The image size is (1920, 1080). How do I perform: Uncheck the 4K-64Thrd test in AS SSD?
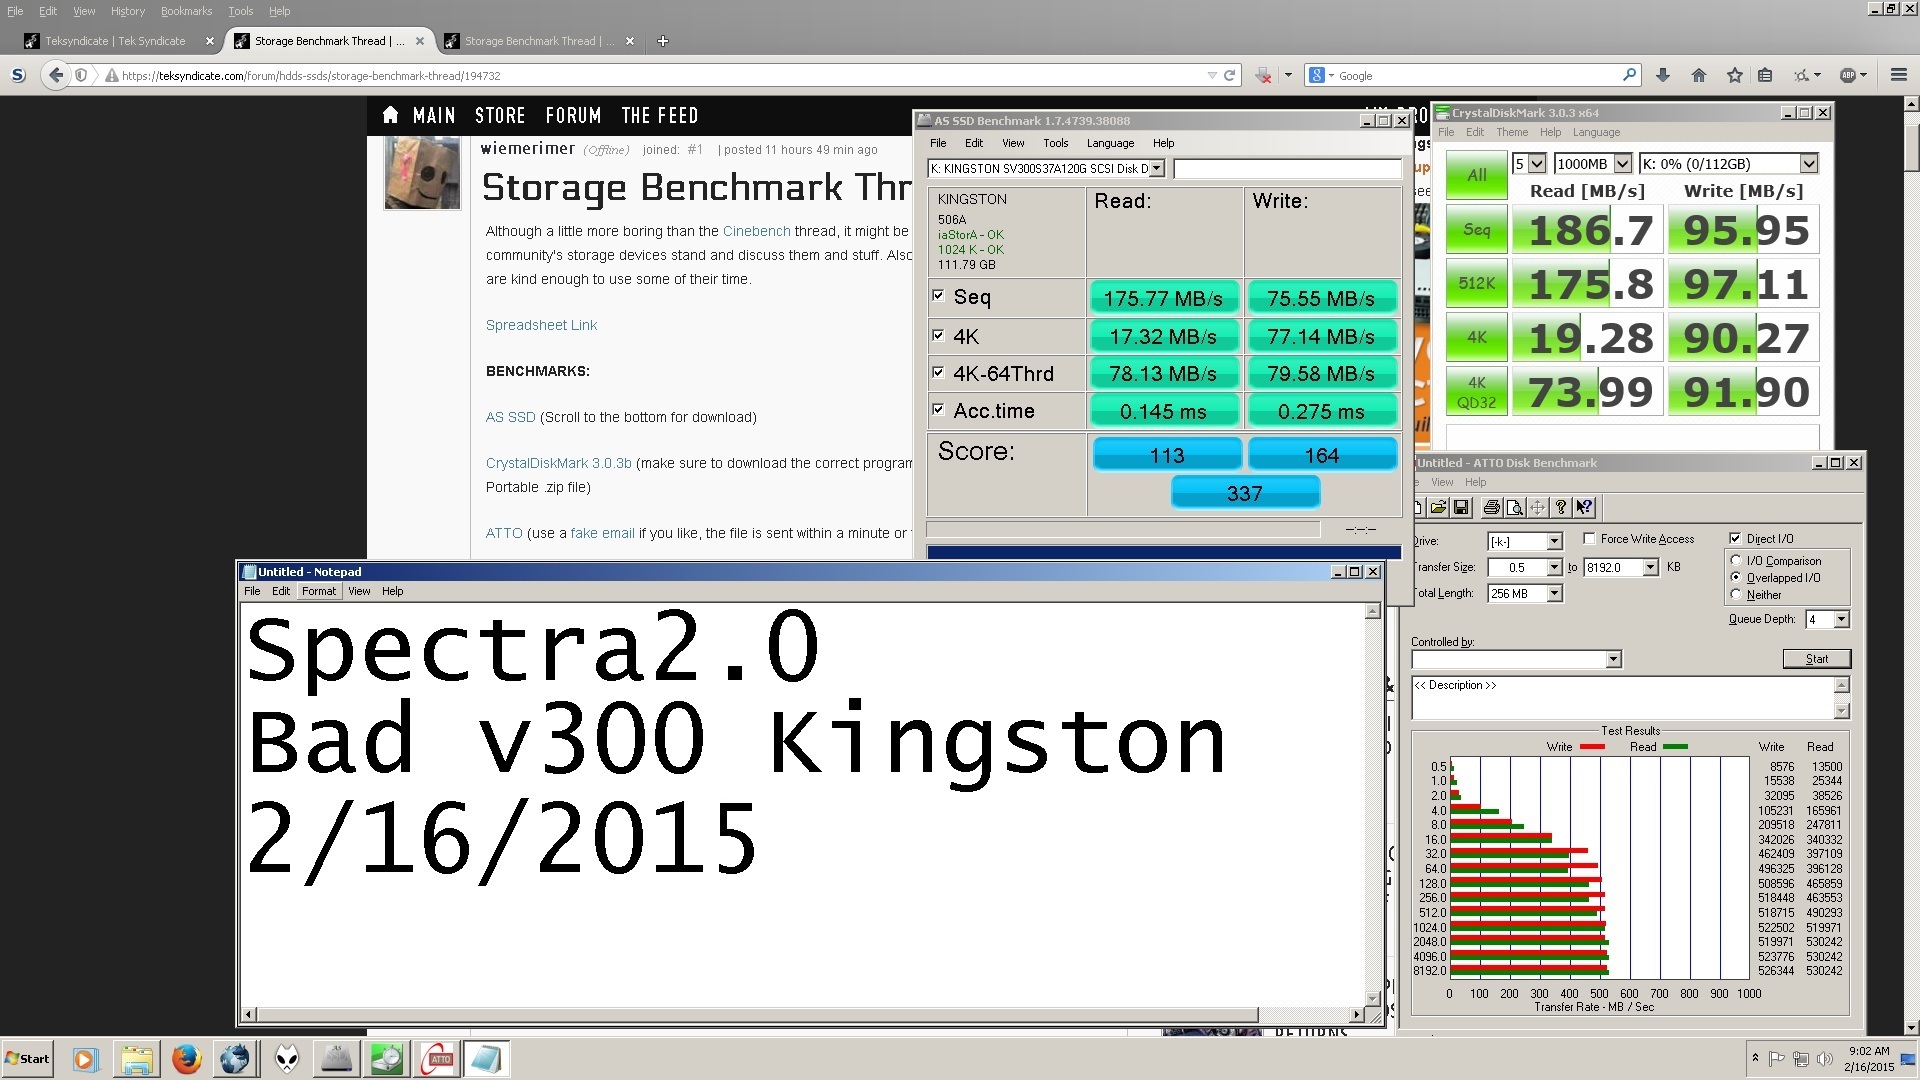point(938,373)
